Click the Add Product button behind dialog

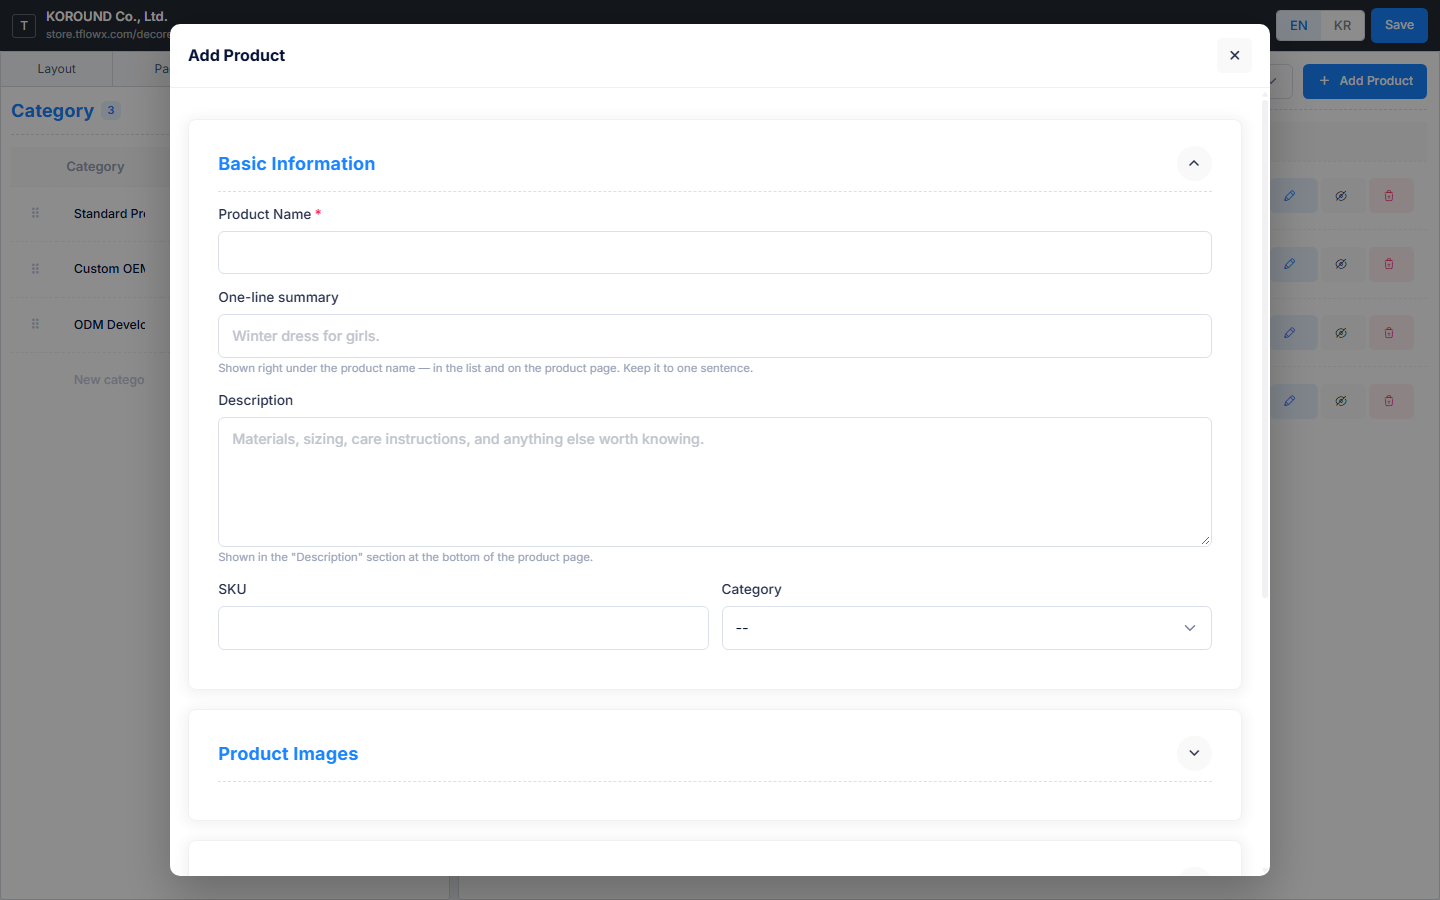(1365, 81)
